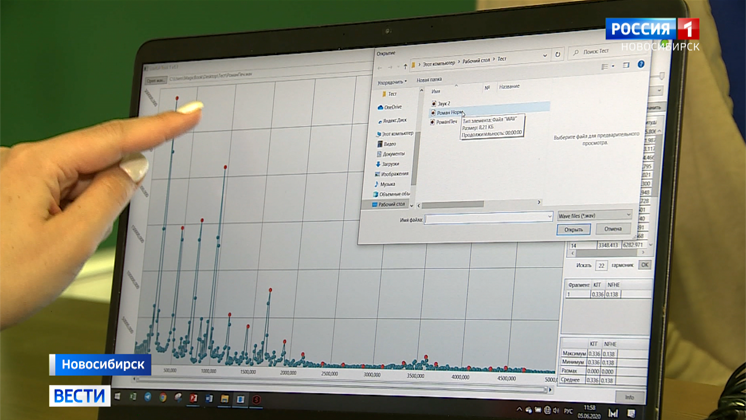Open Word from the taskbar

click(x=209, y=399)
